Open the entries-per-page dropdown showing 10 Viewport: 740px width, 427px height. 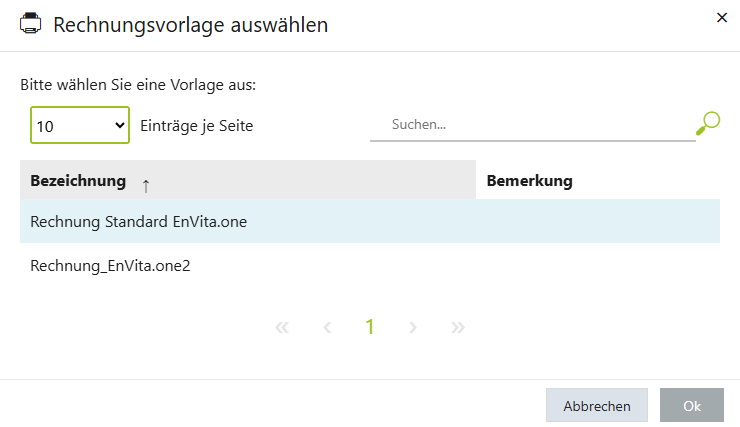80,126
